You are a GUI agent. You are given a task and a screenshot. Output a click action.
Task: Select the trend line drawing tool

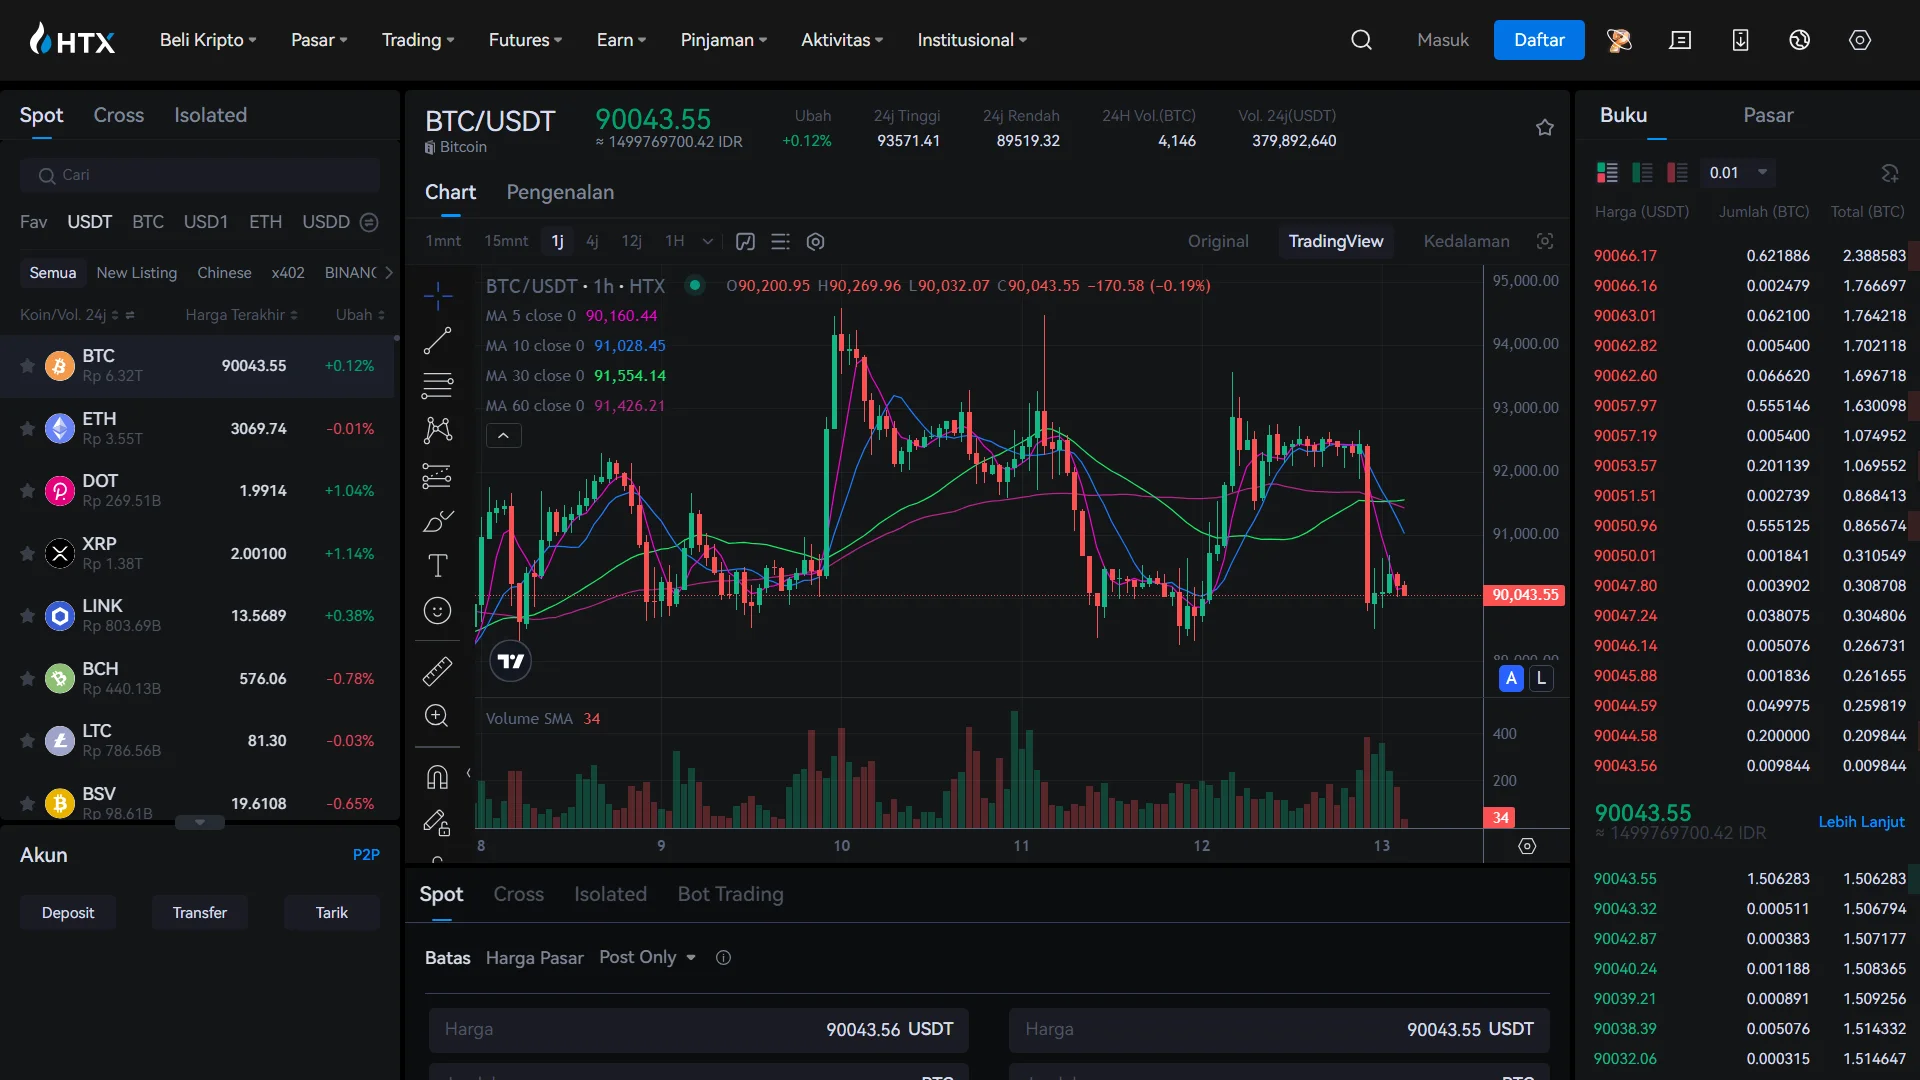pos(437,340)
